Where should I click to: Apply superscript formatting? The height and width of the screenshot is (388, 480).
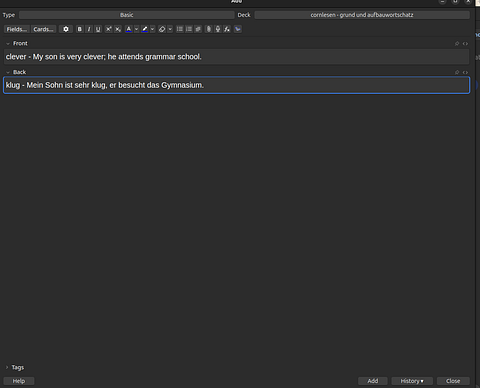click(109, 29)
